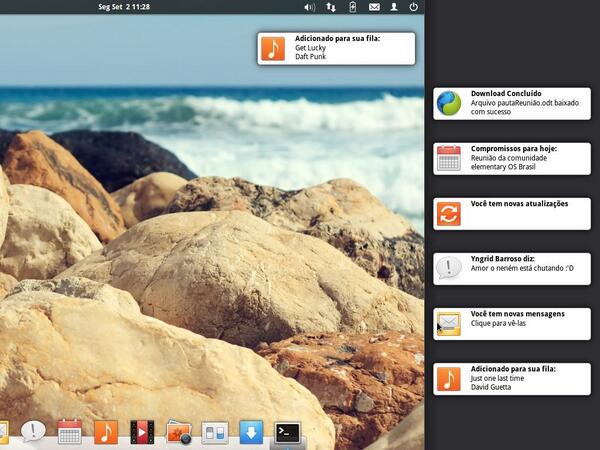Launch the Calendar app from the dock
Screen dimensions: 600x450
pyautogui.click(x=69, y=431)
